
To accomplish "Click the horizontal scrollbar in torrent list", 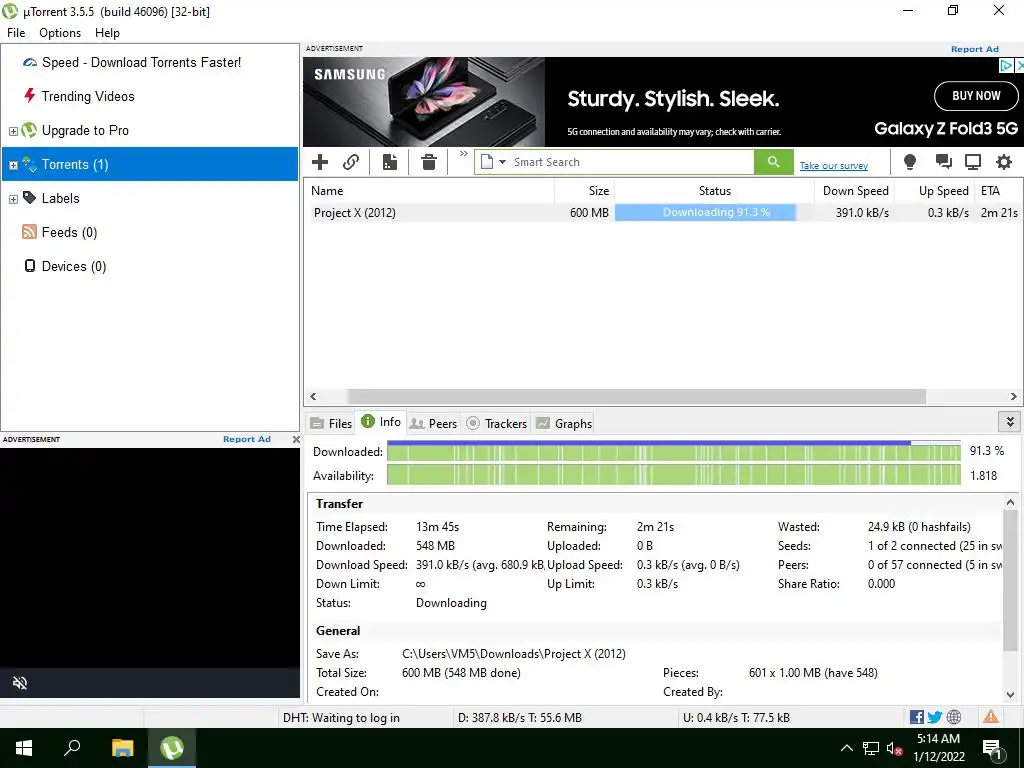I will click(637, 396).
